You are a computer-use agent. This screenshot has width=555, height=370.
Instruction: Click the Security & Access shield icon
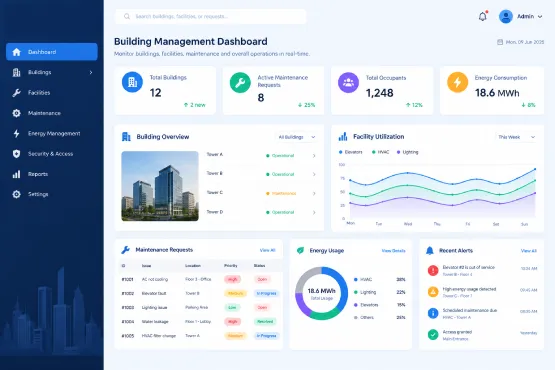coord(16,154)
